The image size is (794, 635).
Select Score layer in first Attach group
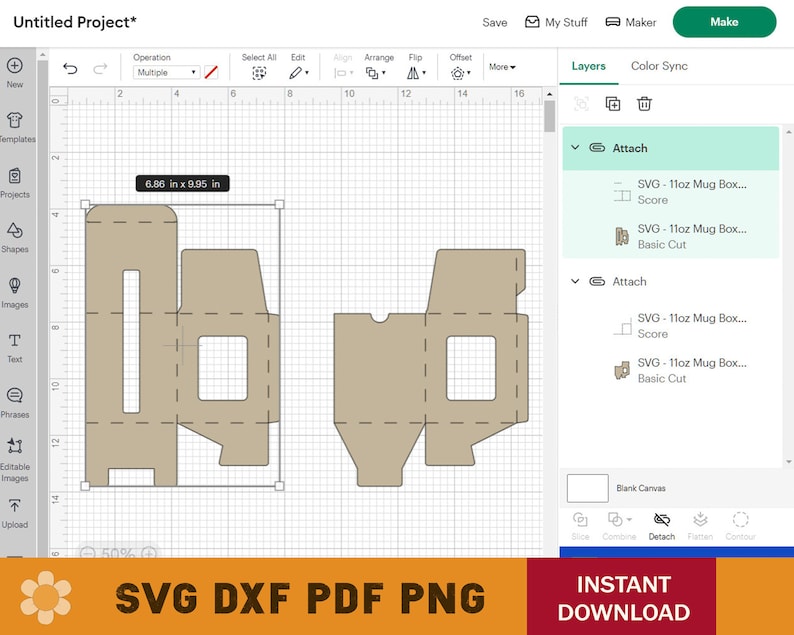pyautogui.click(x=670, y=192)
